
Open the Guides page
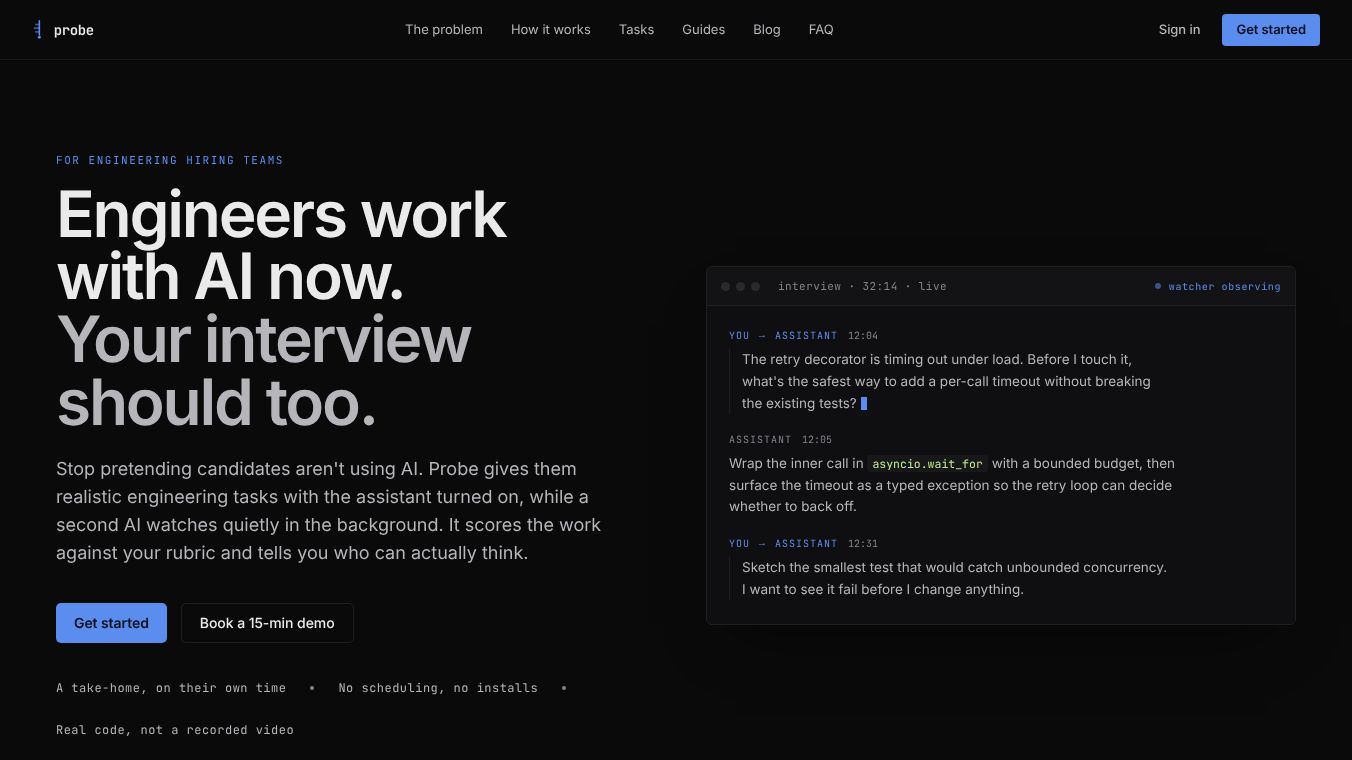[x=704, y=30]
